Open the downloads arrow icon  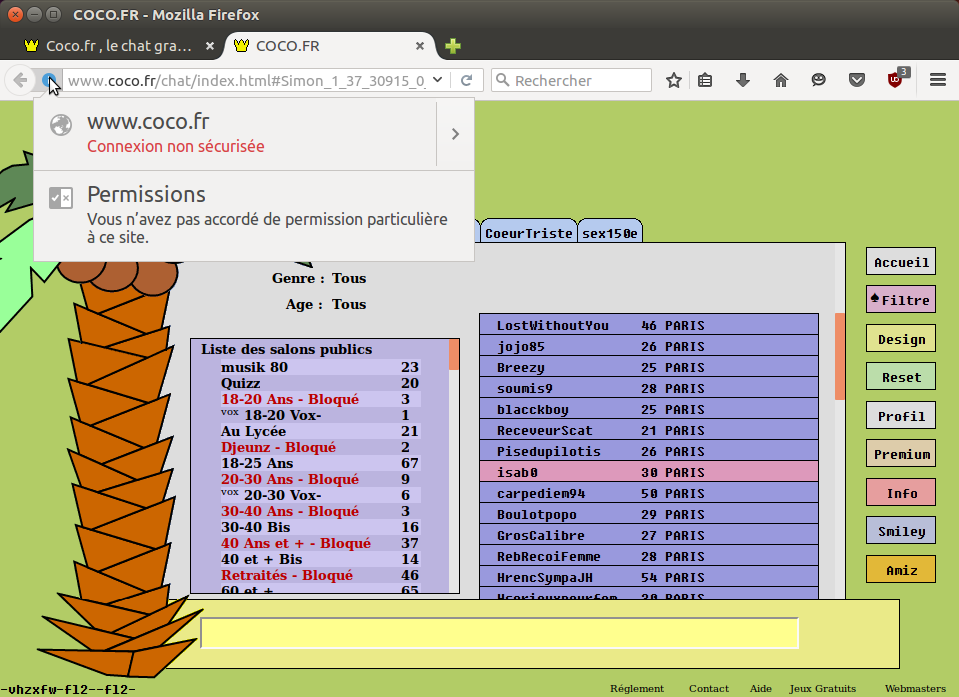coord(742,80)
